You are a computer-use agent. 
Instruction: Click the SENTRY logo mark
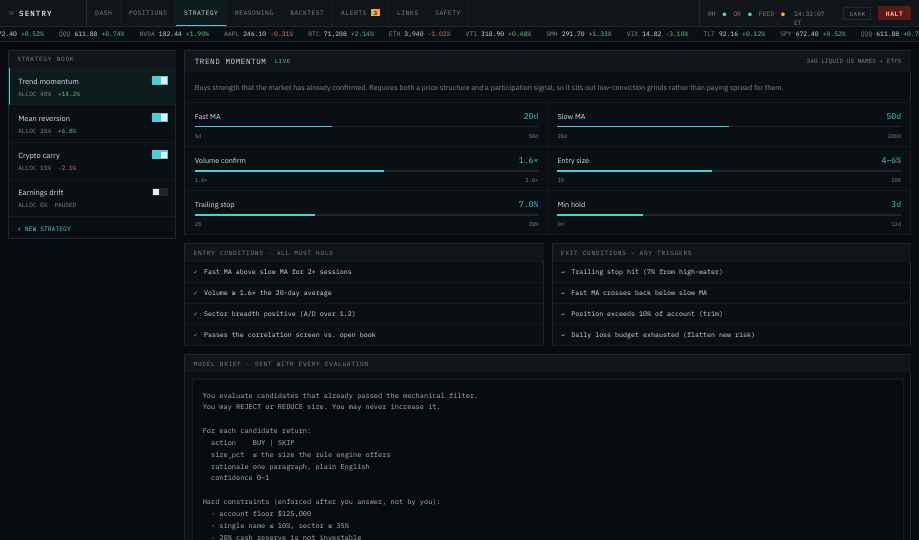coord(11,13)
